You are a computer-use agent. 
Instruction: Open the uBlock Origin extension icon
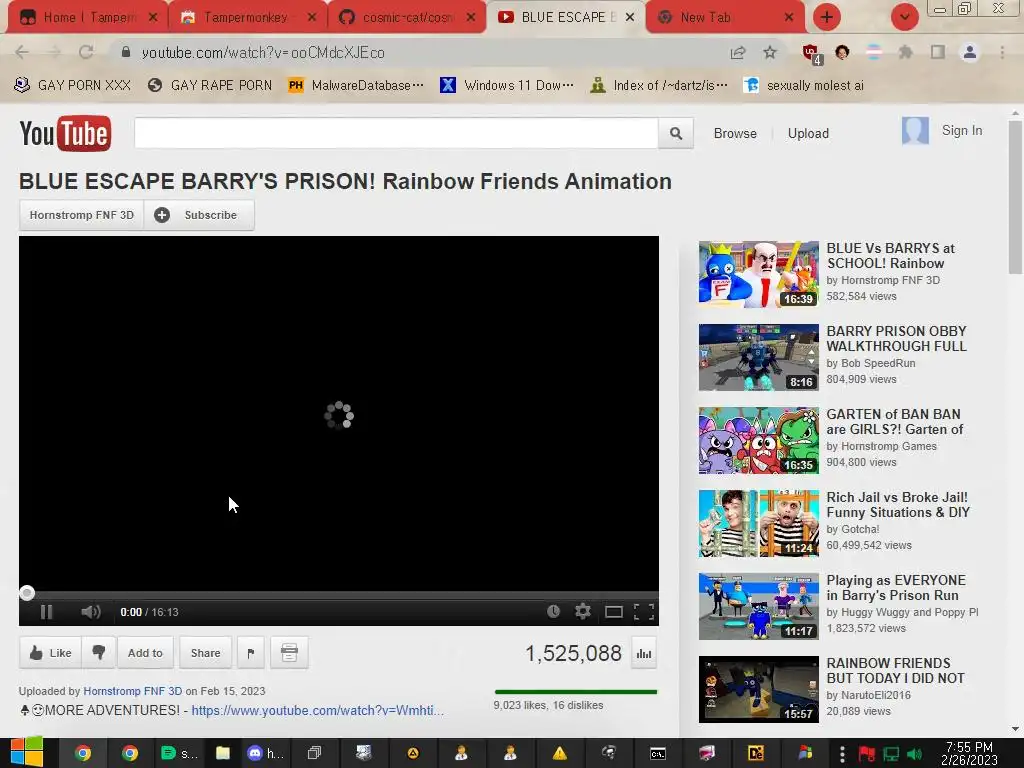coord(812,54)
